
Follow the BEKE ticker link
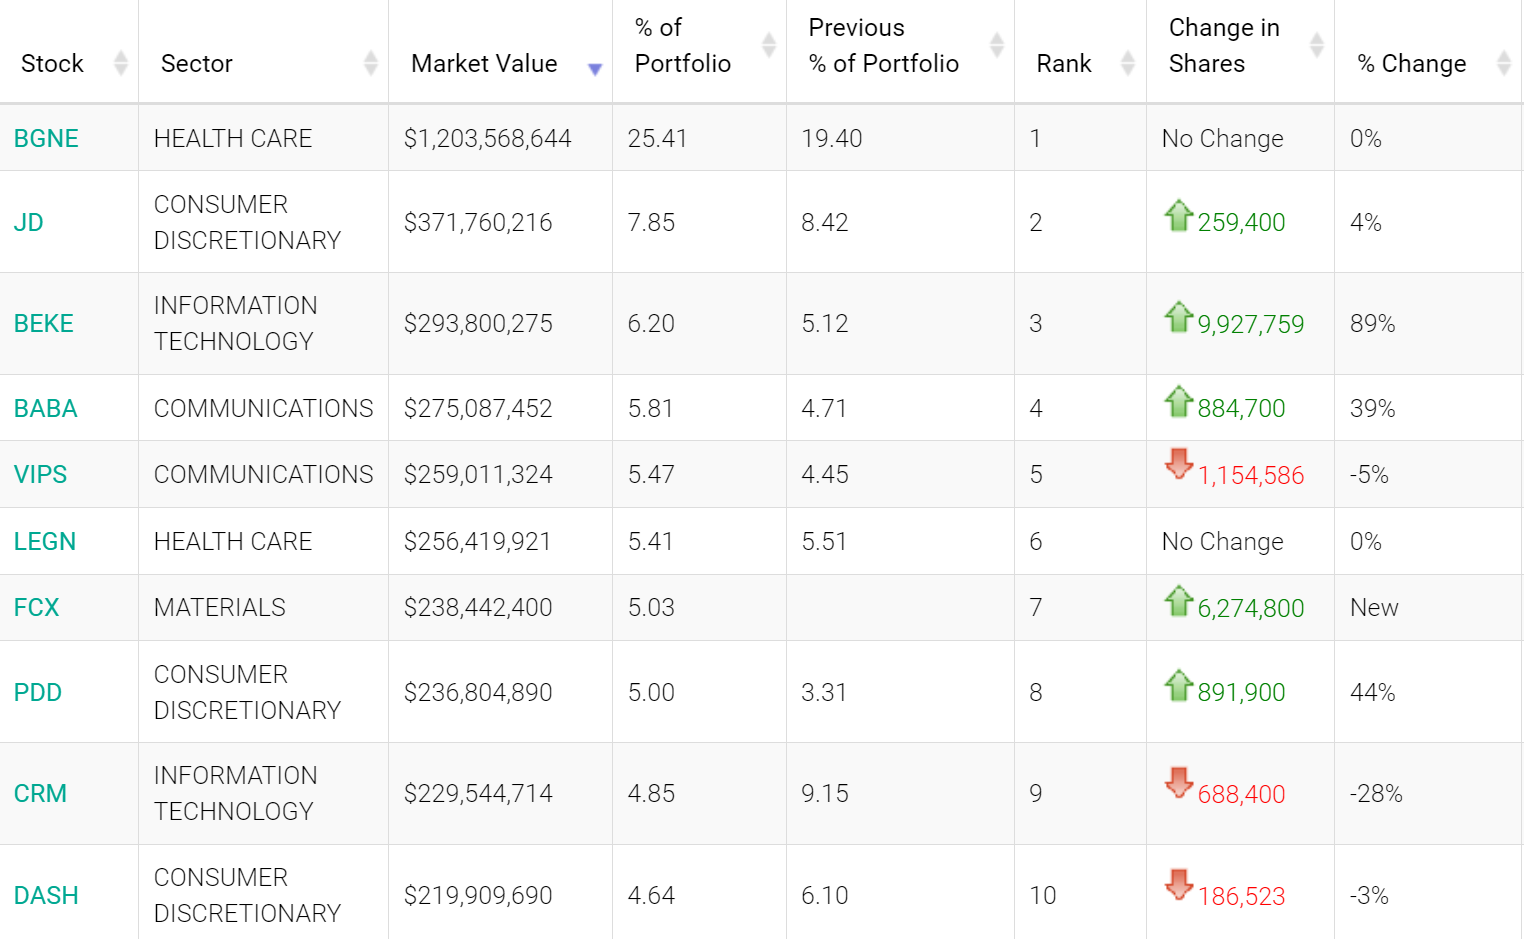coord(44,323)
